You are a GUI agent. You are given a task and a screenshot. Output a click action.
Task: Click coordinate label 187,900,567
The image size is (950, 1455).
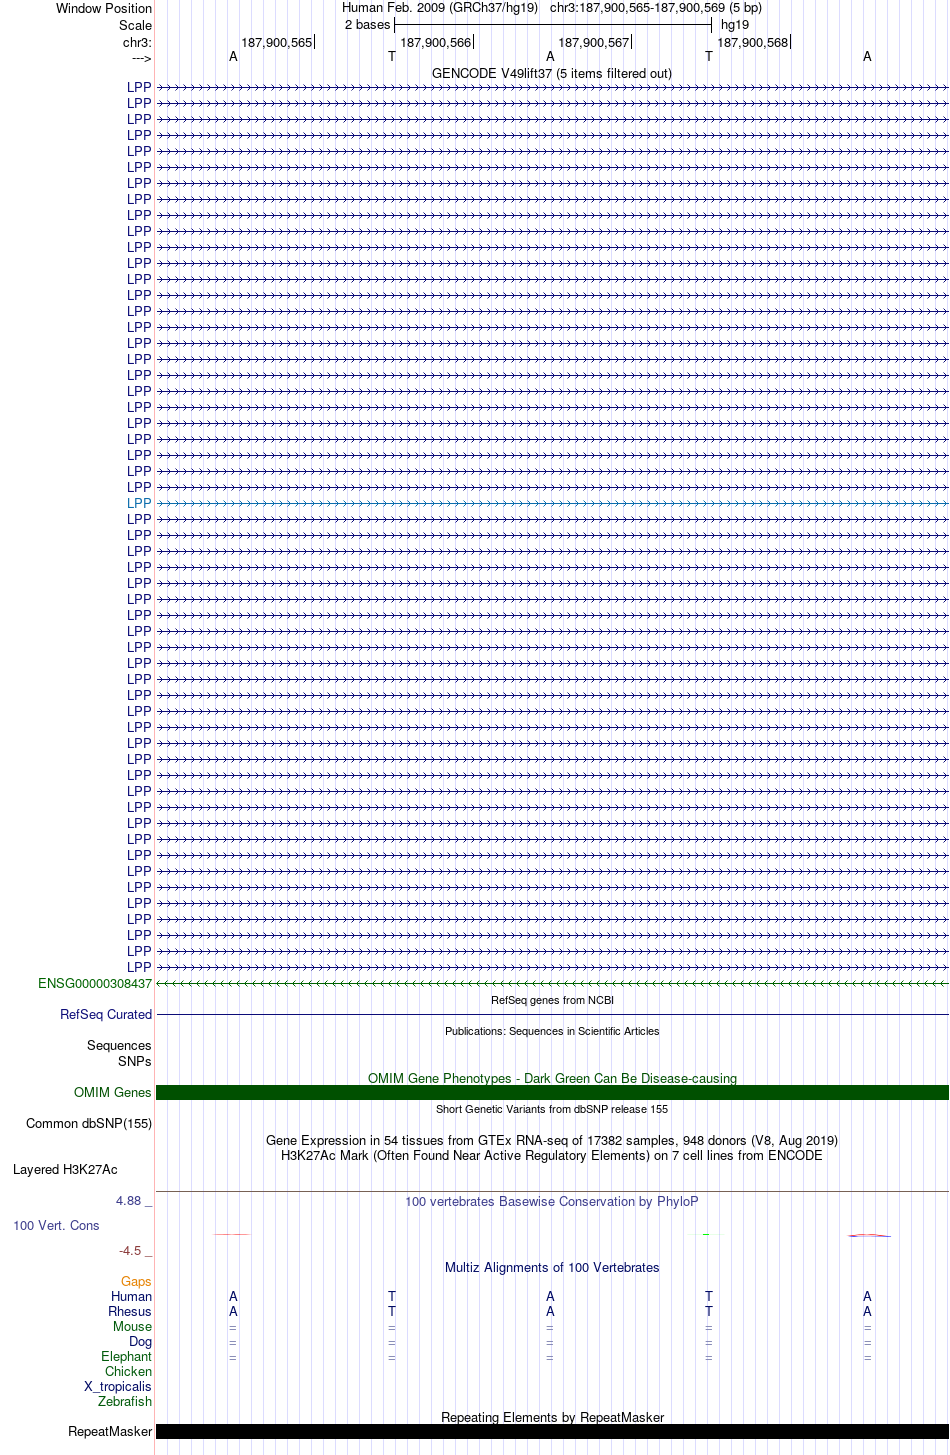tap(594, 42)
